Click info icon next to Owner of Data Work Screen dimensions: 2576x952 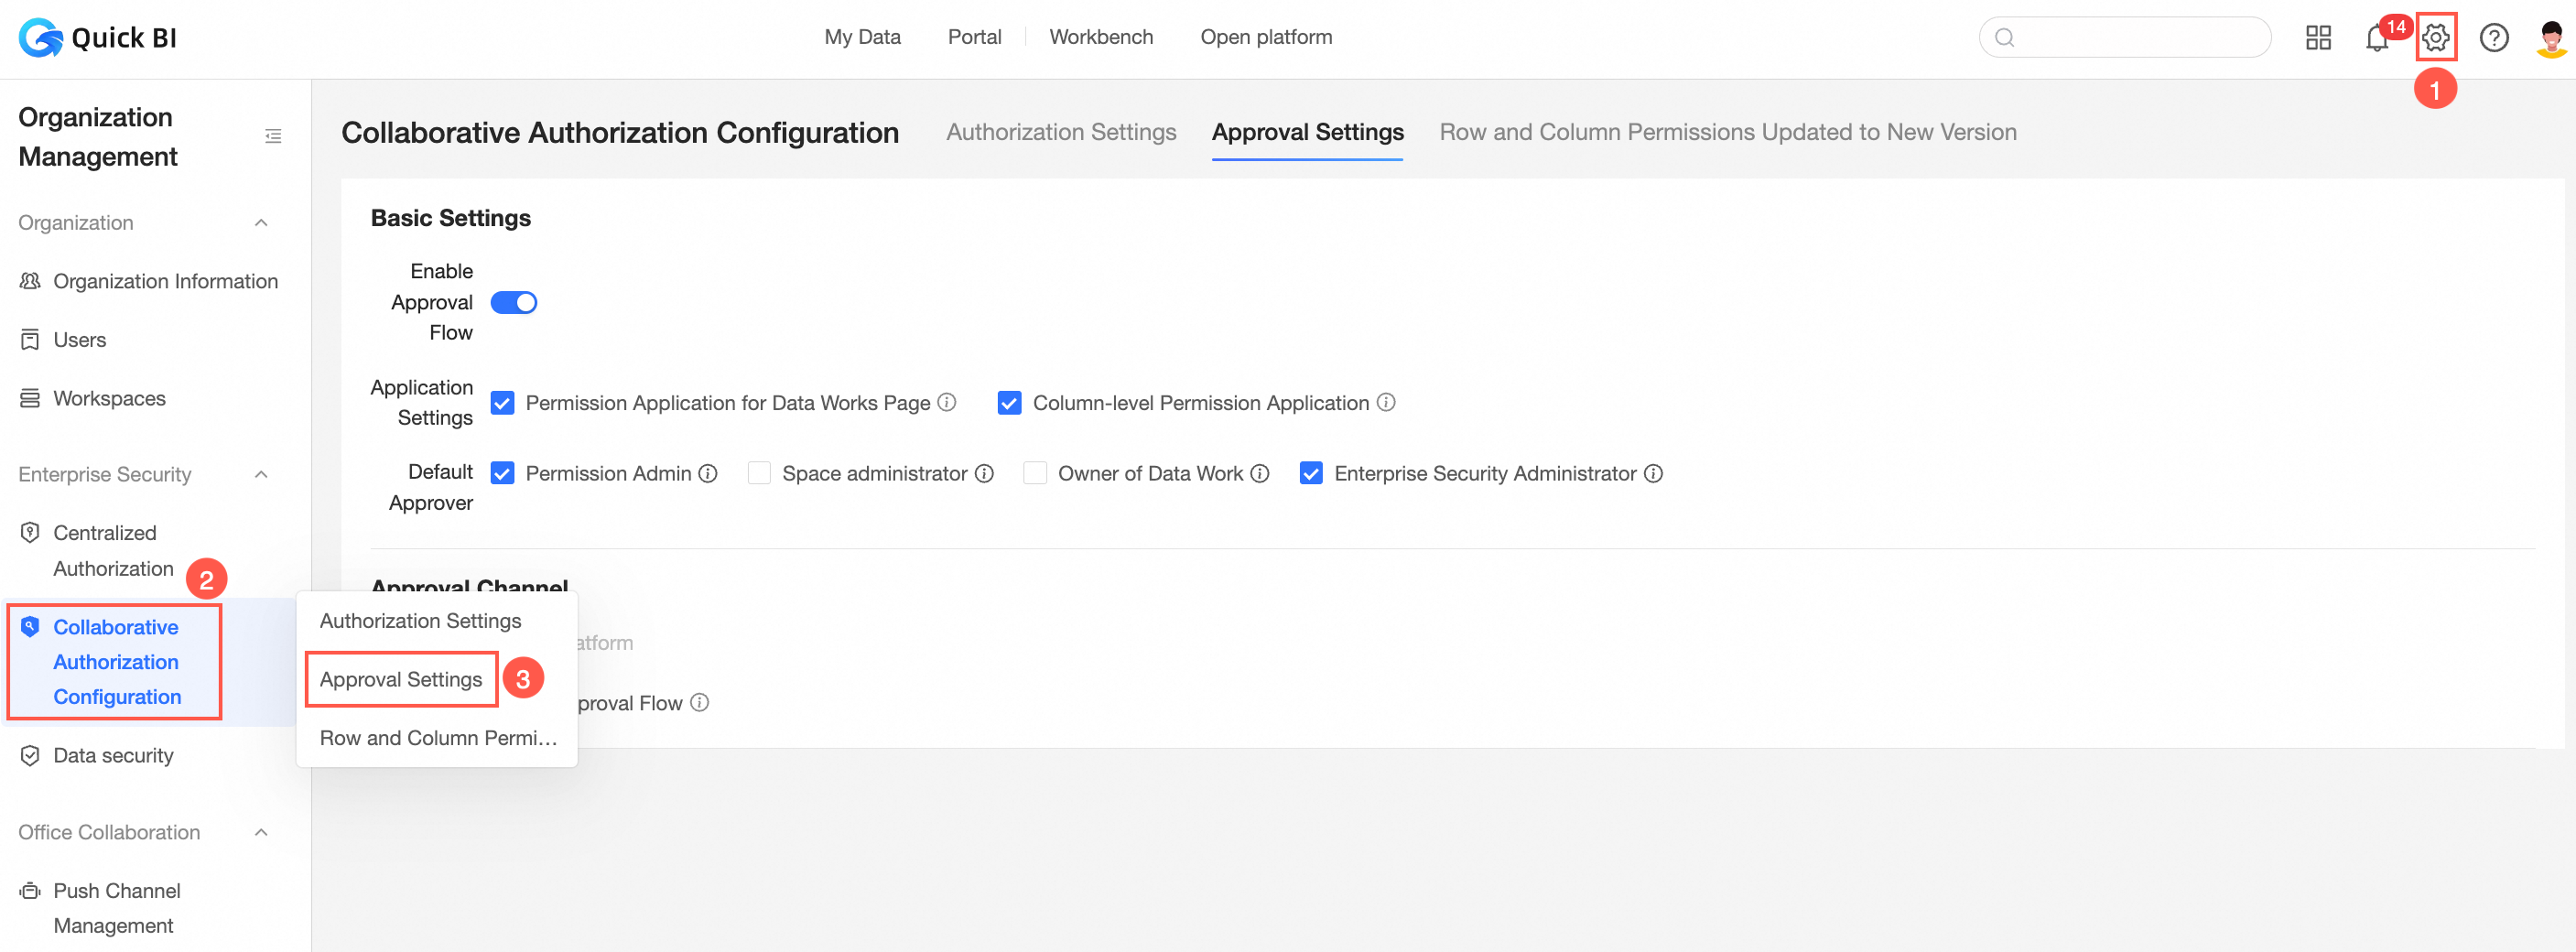pos(1259,473)
